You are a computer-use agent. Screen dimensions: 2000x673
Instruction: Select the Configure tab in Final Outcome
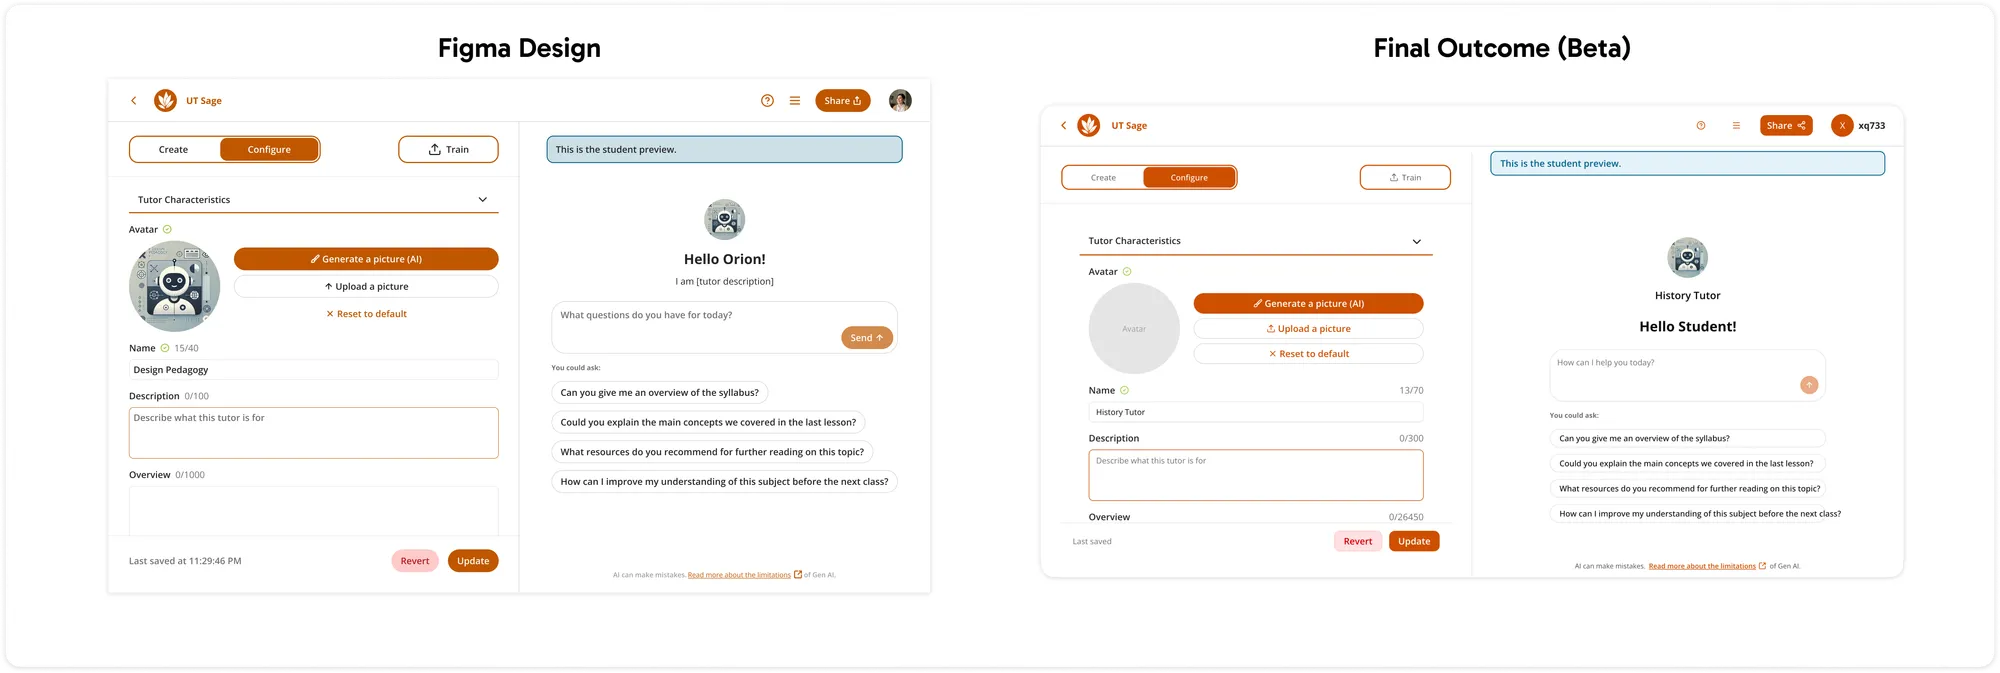point(1189,178)
